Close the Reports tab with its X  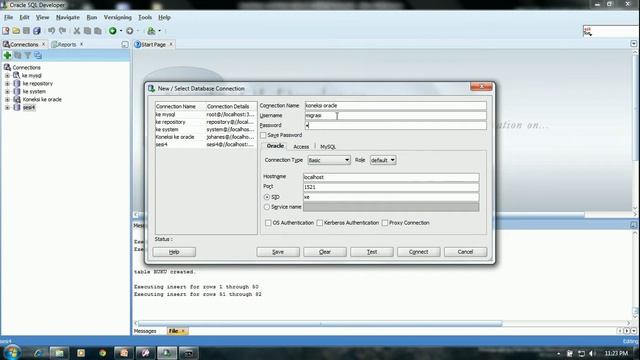81,44
